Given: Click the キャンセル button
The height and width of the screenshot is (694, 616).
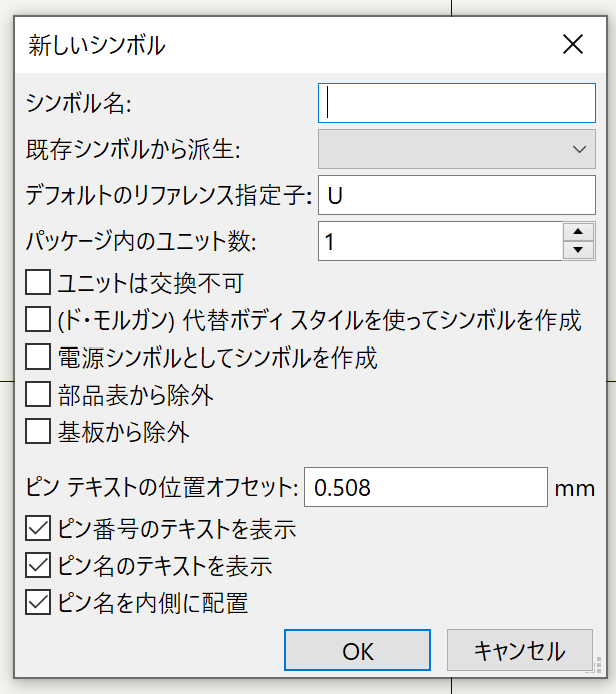Looking at the screenshot, I should point(520,650).
